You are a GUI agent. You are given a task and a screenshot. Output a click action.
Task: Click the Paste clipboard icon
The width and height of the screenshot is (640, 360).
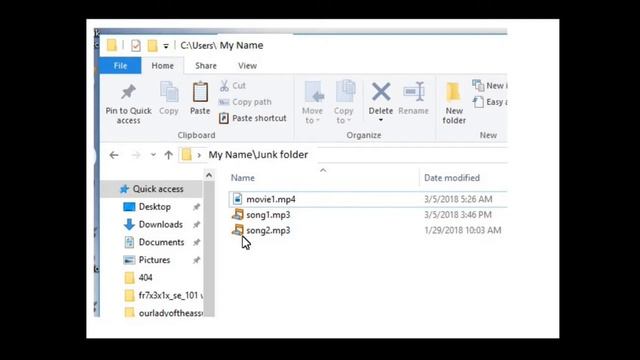(200, 92)
